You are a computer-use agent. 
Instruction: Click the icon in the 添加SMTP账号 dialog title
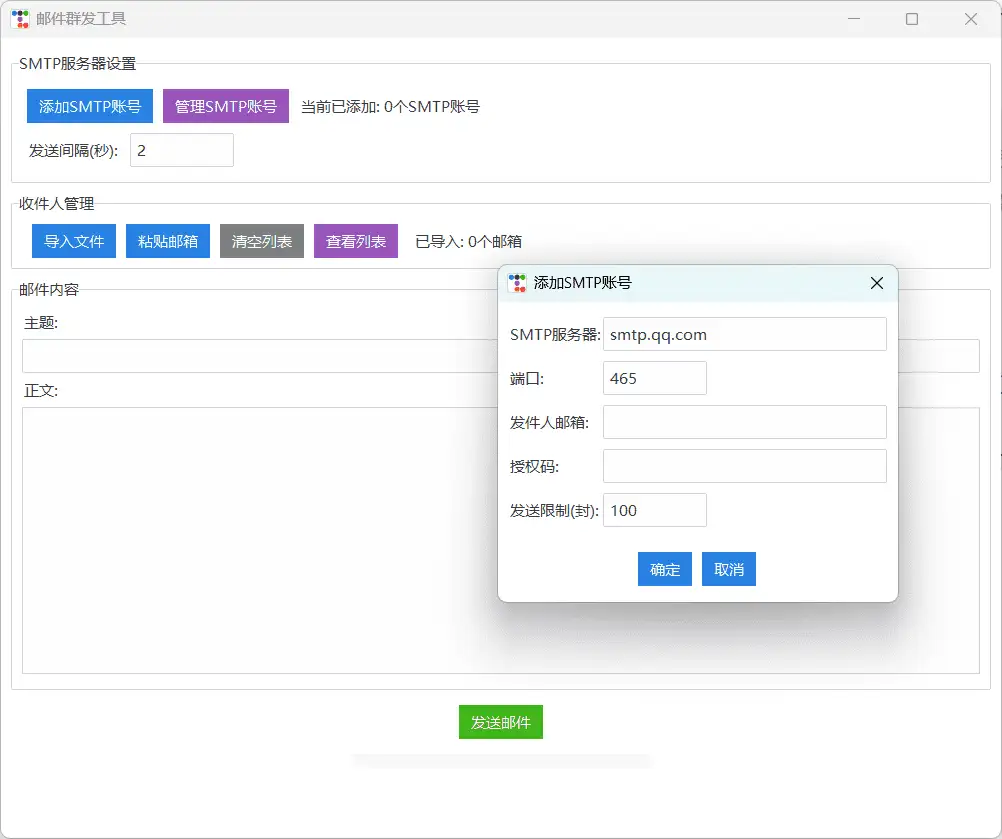click(517, 283)
